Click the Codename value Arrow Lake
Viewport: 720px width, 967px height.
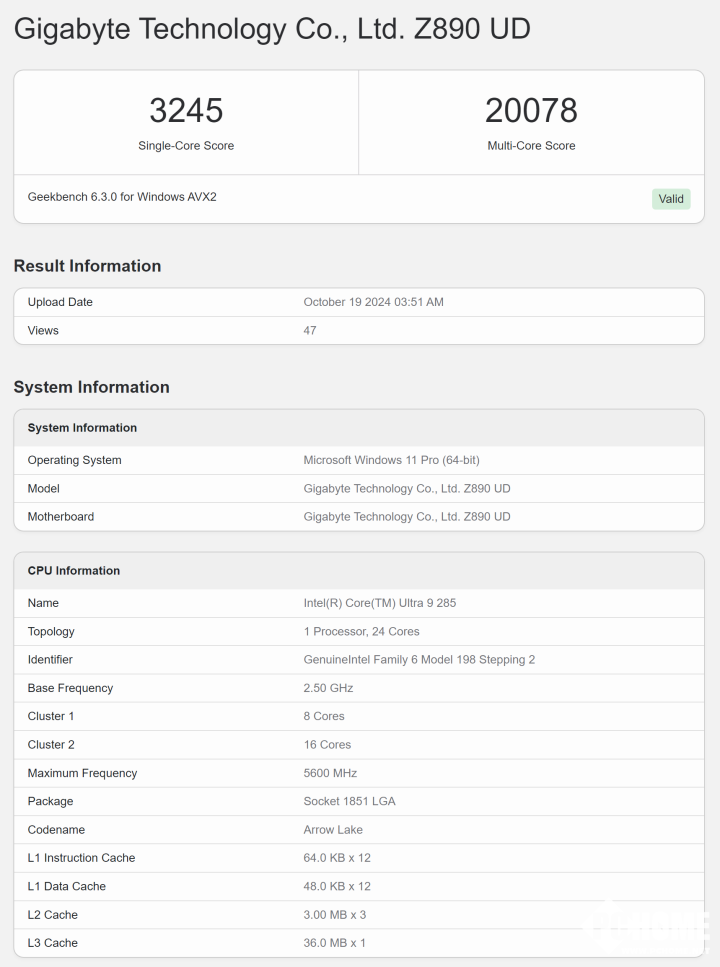[x=333, y=830]
